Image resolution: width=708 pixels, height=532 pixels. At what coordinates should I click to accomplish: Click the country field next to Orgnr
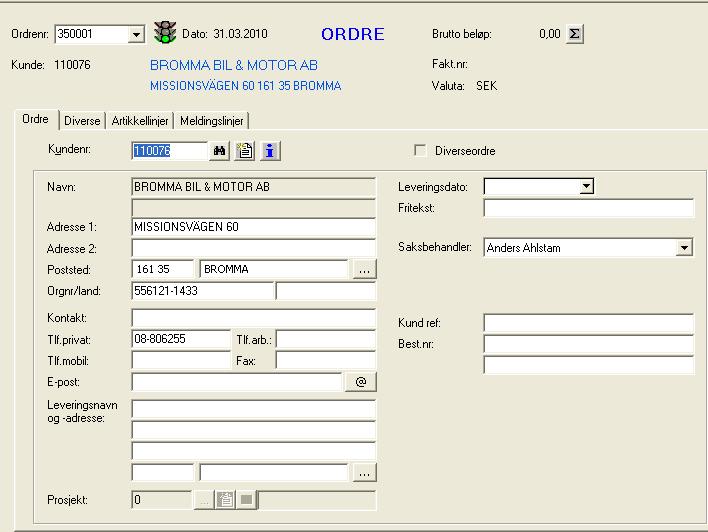click(326, 291)
